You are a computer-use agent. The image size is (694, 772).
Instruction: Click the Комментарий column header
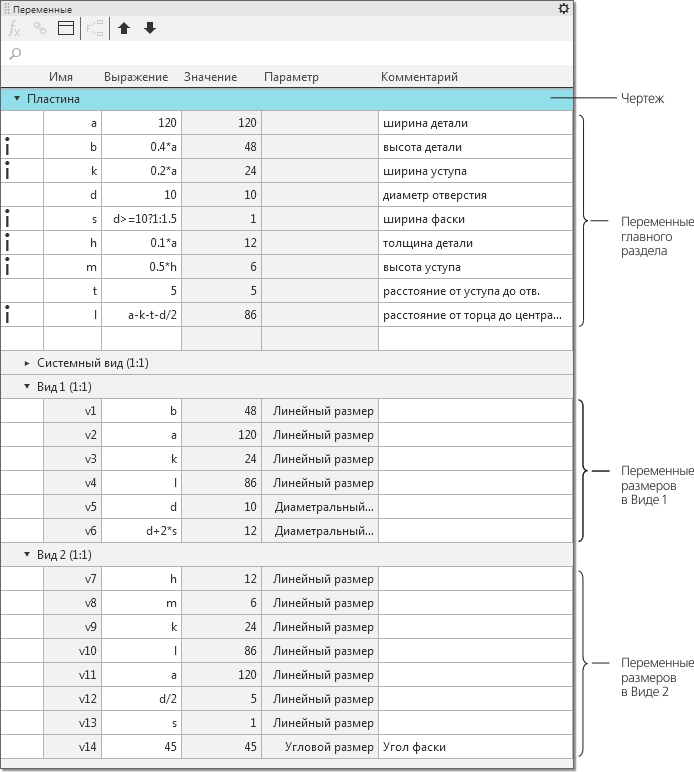[x=419, y=77]
